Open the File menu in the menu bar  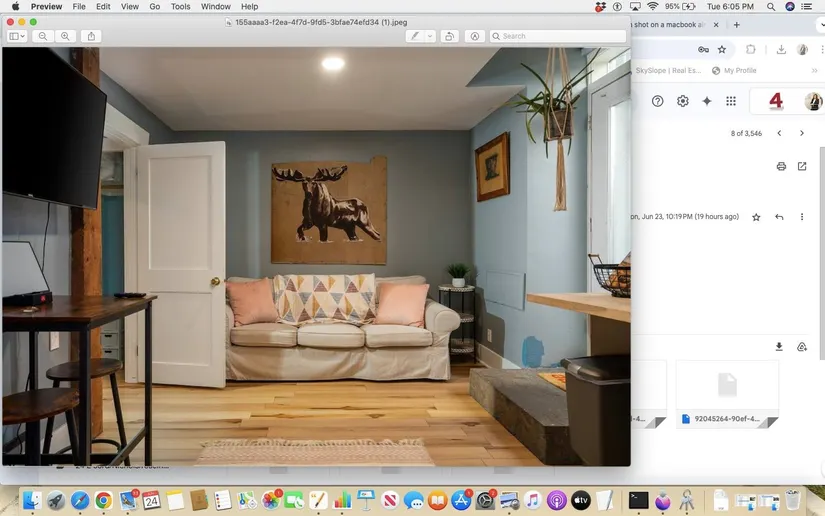click(78, 6)
